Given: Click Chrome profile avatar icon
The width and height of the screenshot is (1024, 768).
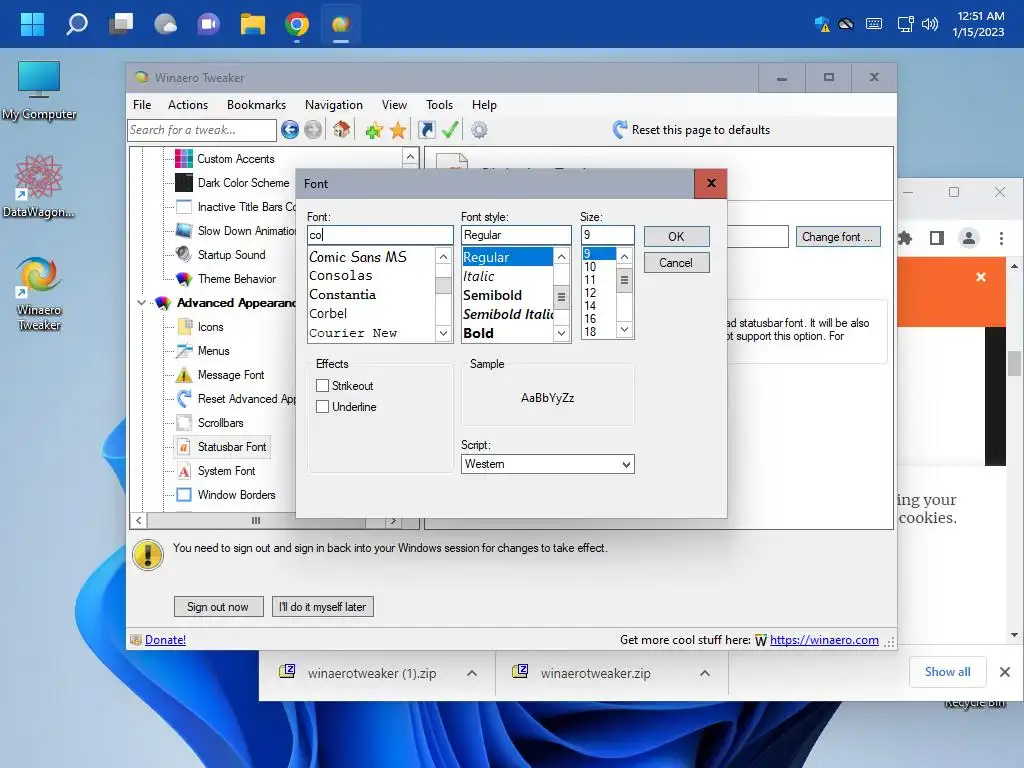Looking at the screenshot, I should click(x=969, y=238).
